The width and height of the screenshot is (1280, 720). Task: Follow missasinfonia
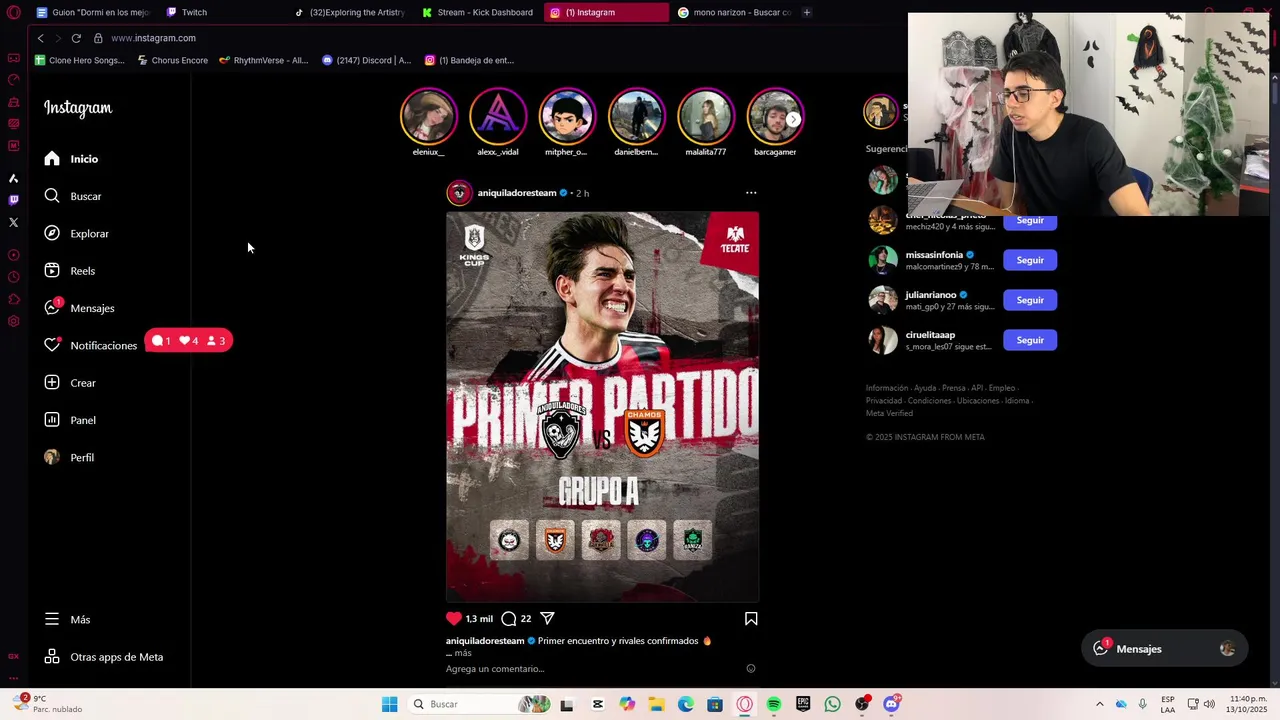1030,260
